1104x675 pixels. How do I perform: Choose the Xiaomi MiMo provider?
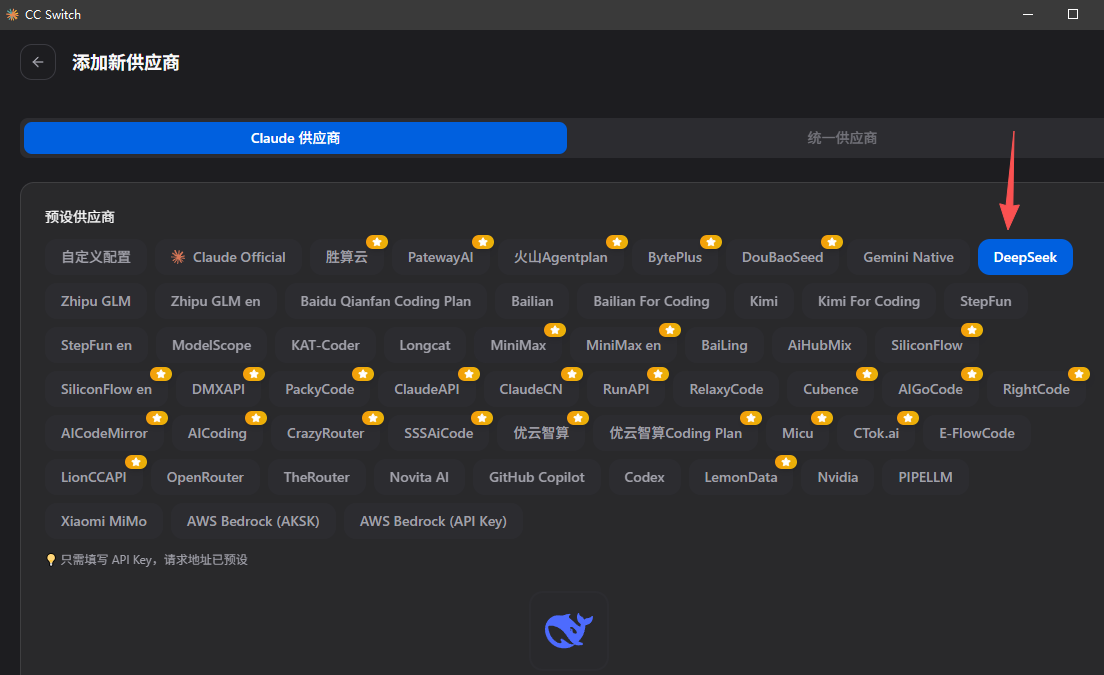click(104, 521)
